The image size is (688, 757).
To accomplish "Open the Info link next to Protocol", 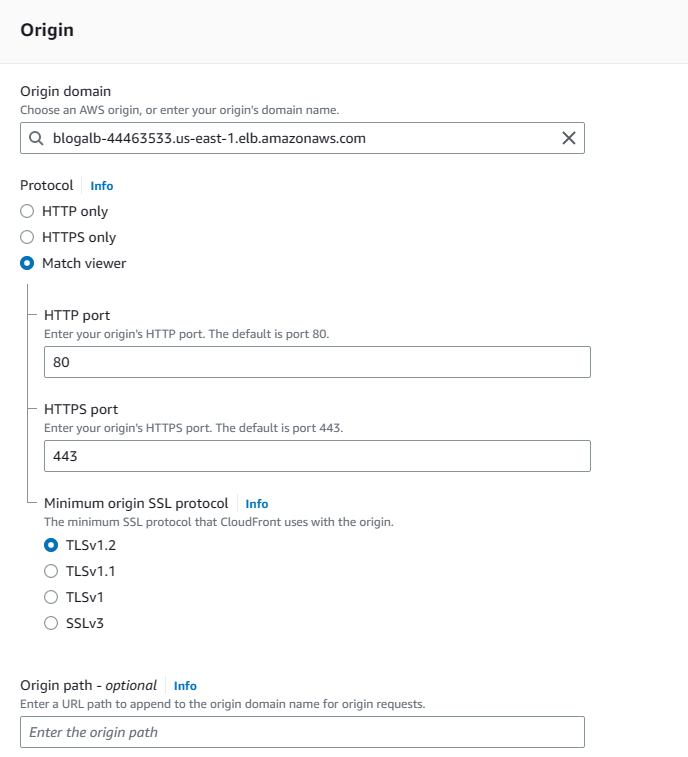I will (x=101, y=186).
